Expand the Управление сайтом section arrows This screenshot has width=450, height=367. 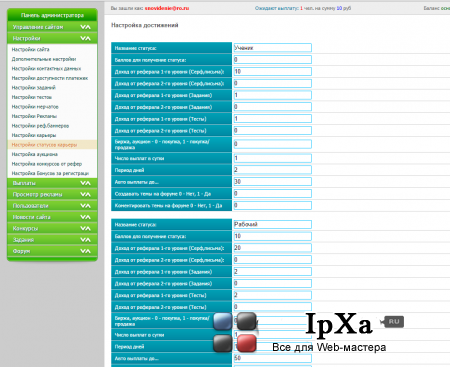pyautogui.click(x=85, y=27)
